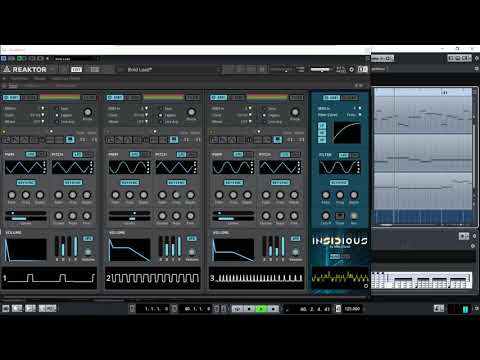Click the REVERSE button in the filter section

click(339, 183)
